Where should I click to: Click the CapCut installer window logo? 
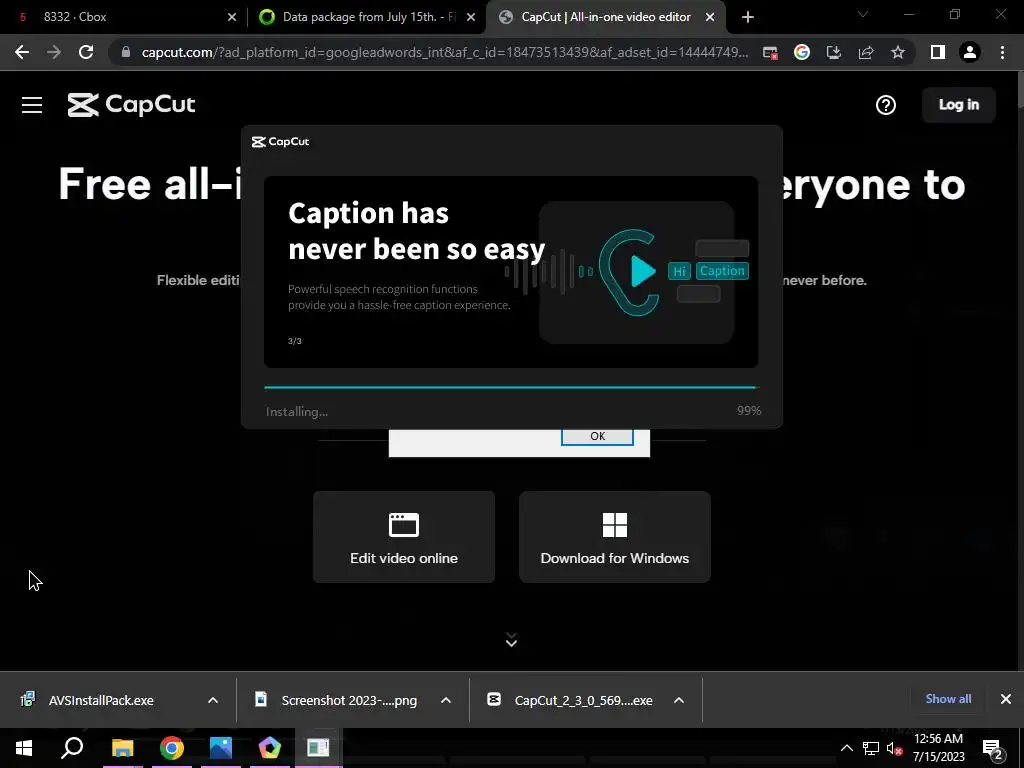click(281, 142)
